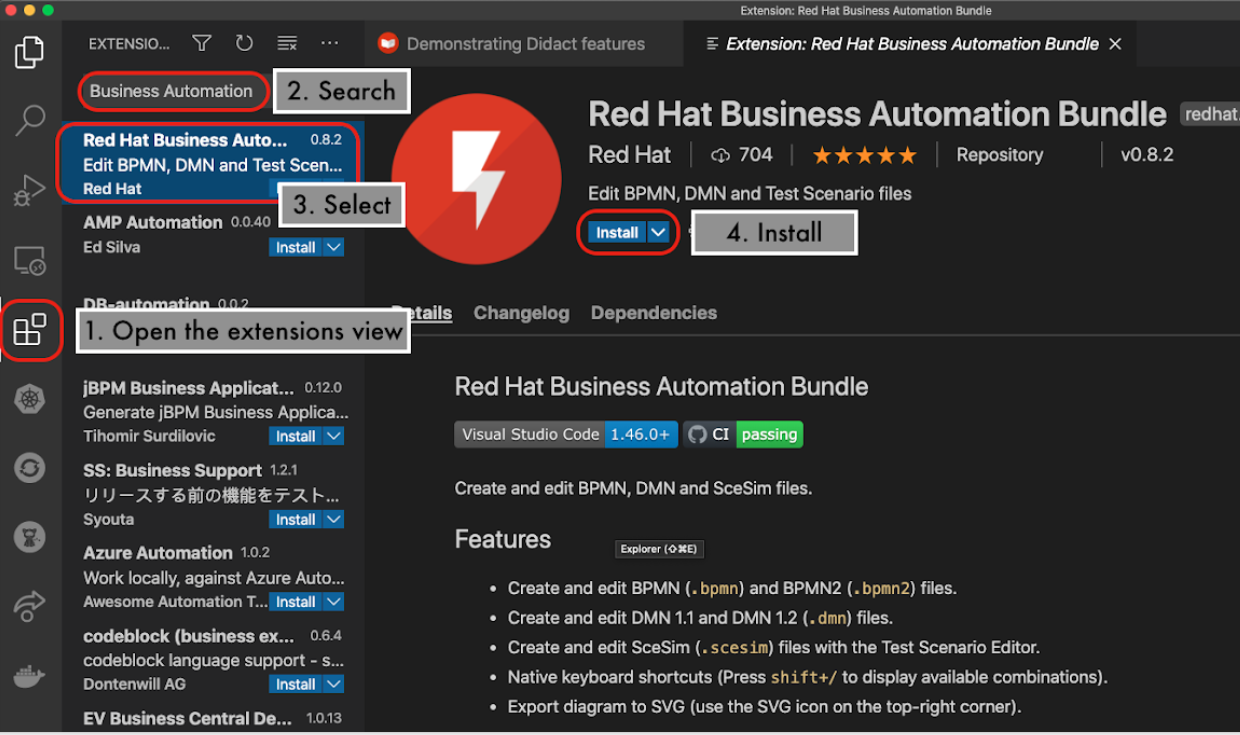
Task: Close the Extension: Red Hat Business Automation Bundle tab
Action: click(x=1116, y=44)
